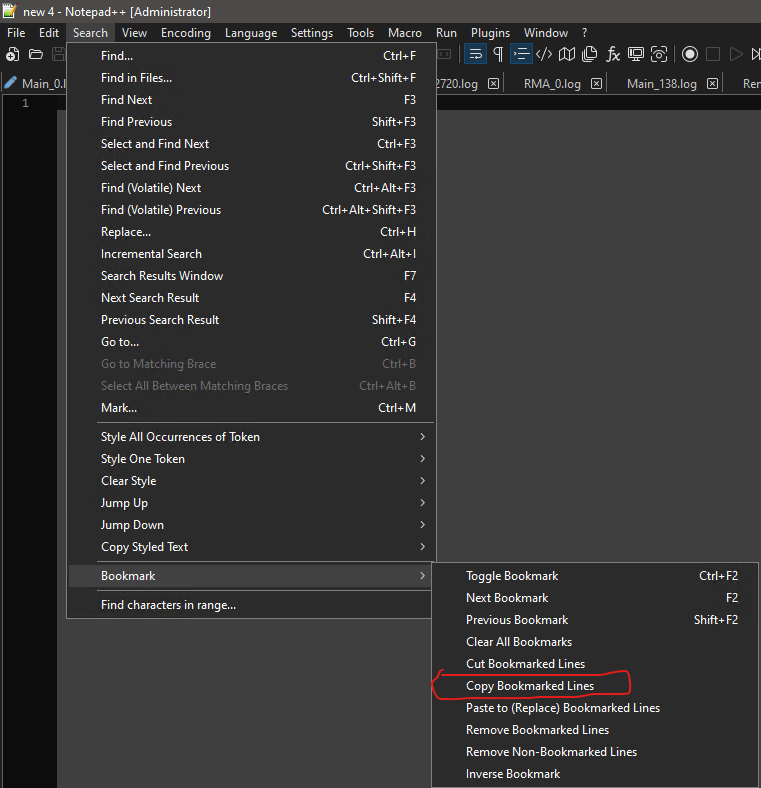
Task: Open the Language menu
Action: click(251, 33)
